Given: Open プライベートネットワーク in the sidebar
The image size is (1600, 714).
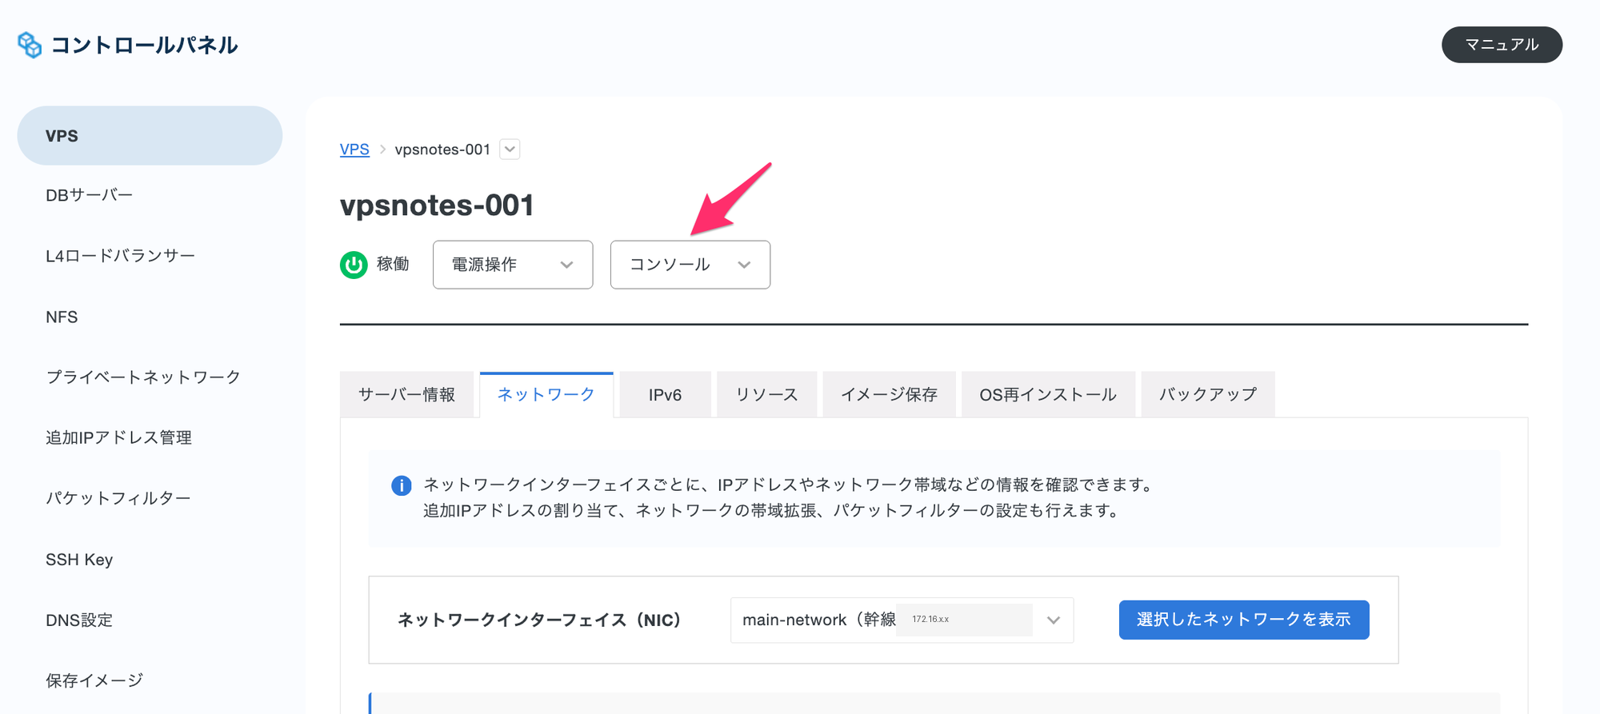Looking at the screenshot, I should click(143, 377).
